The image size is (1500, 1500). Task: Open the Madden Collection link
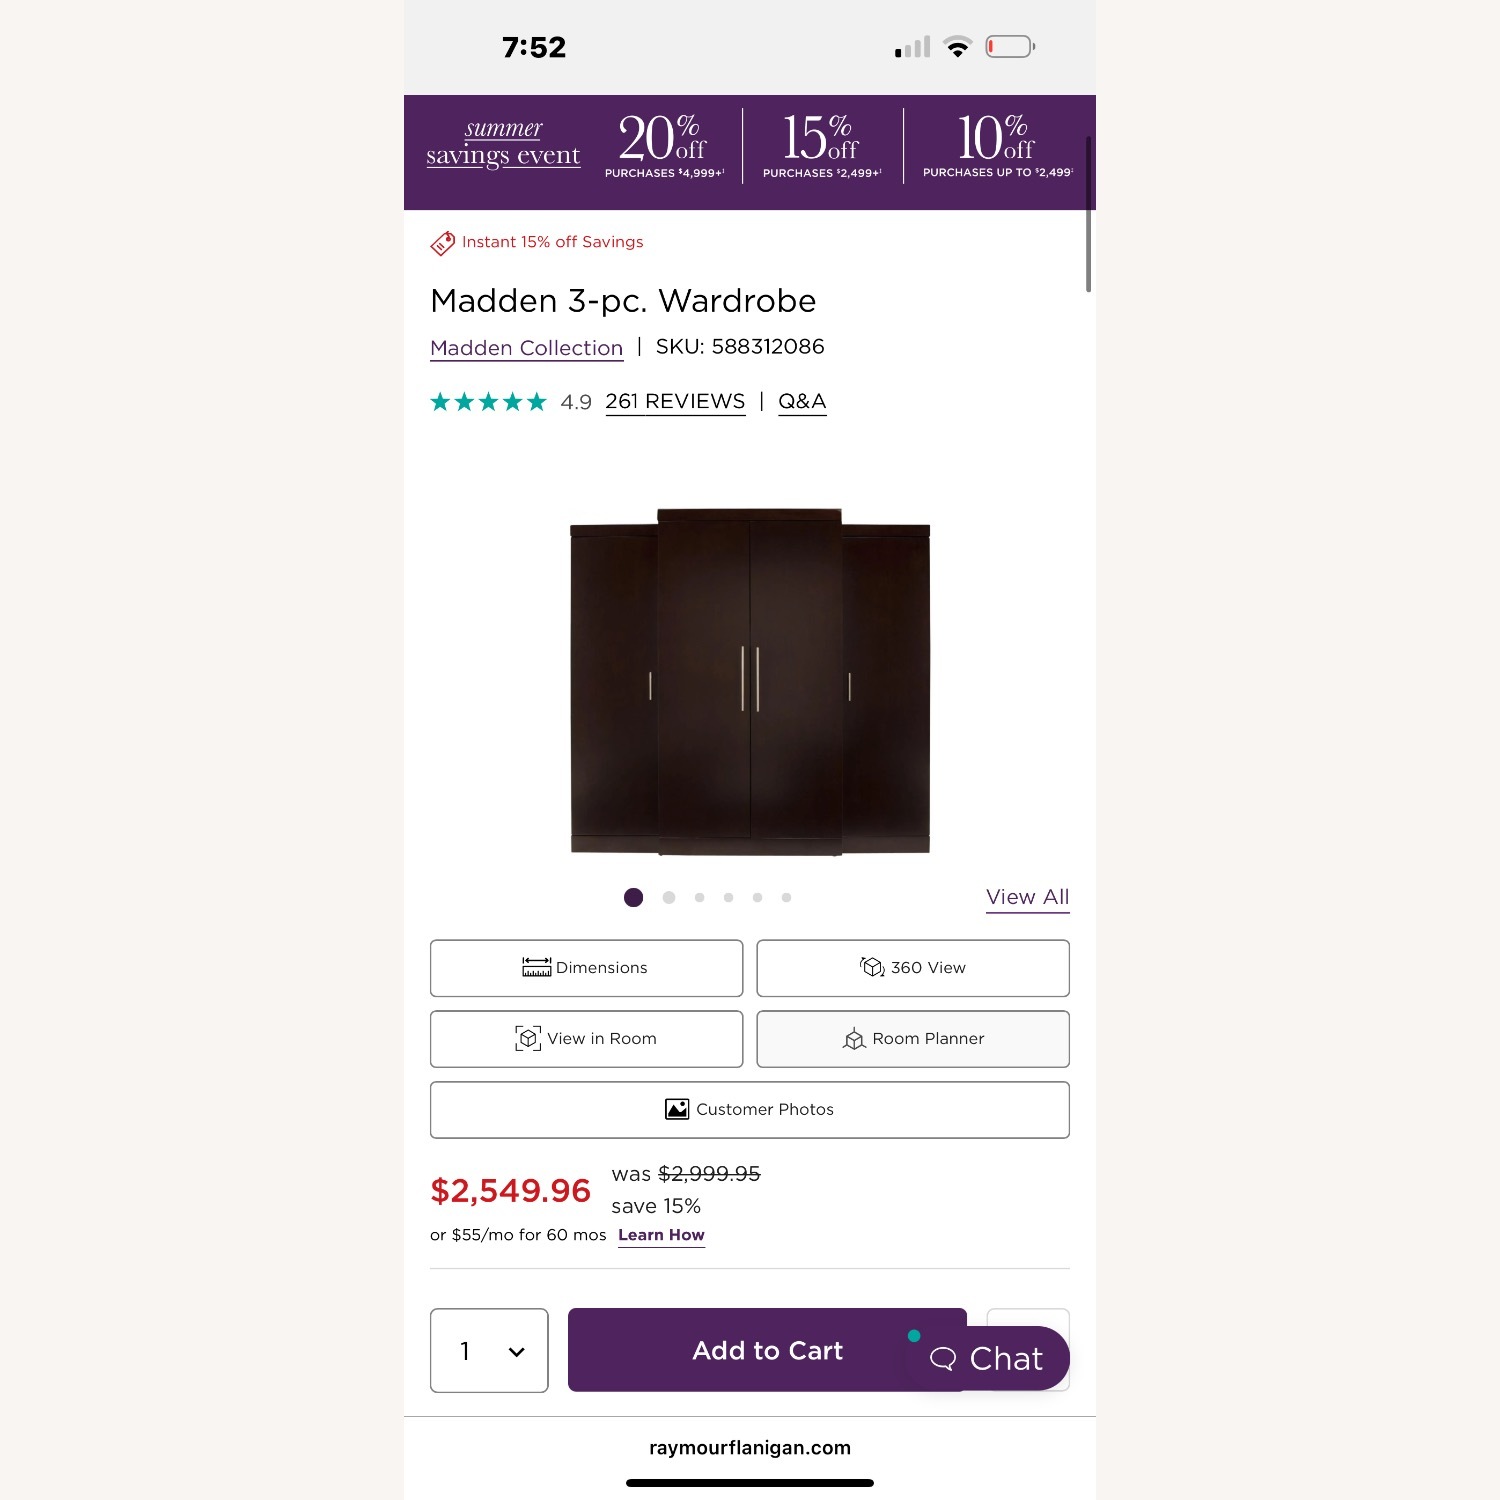pyautogui.click(x=526, y=348)
